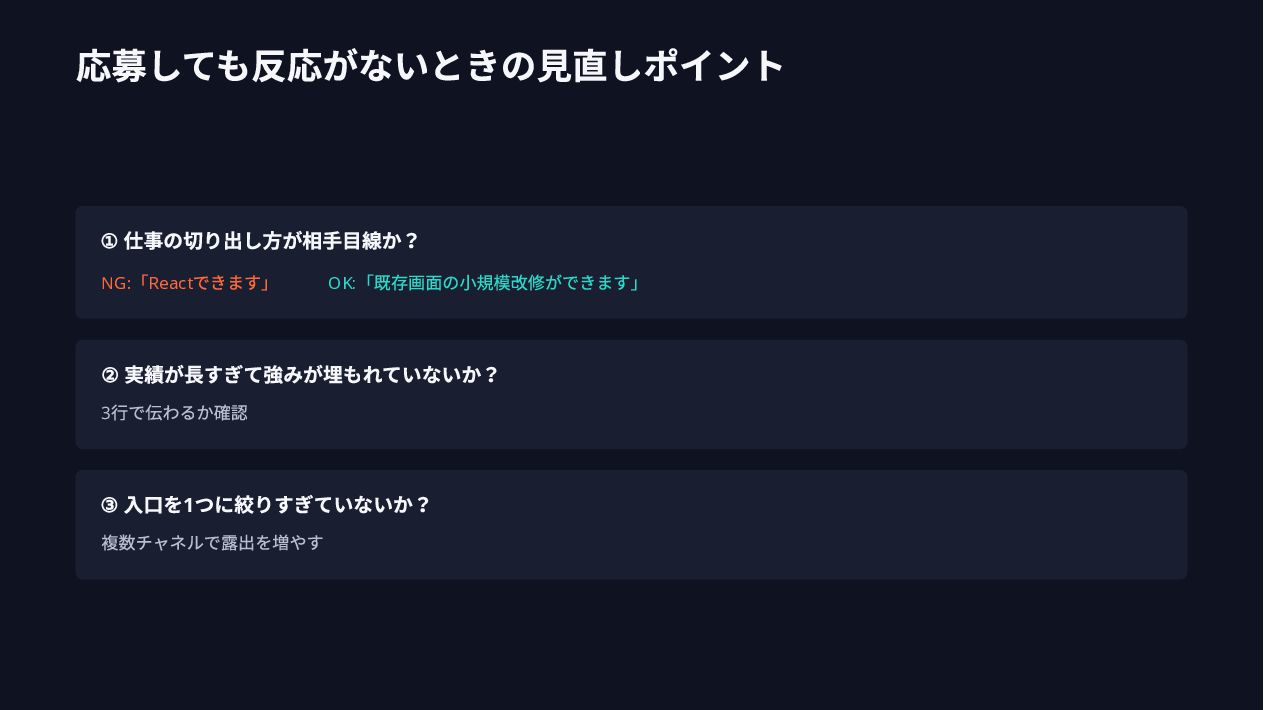Screen dimensions: 1264x710
Task: Click the circled number ③ marker
Action: coord(110,505)
